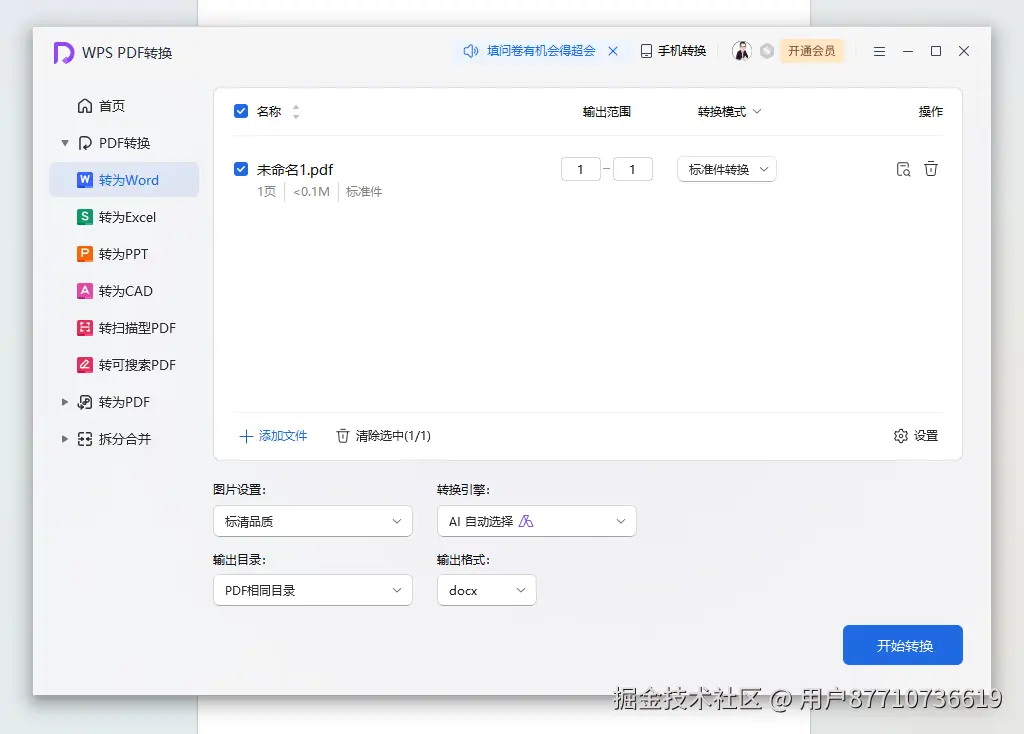Click 添加文件 to add files

pyautogui.click(x=273, y=436)
